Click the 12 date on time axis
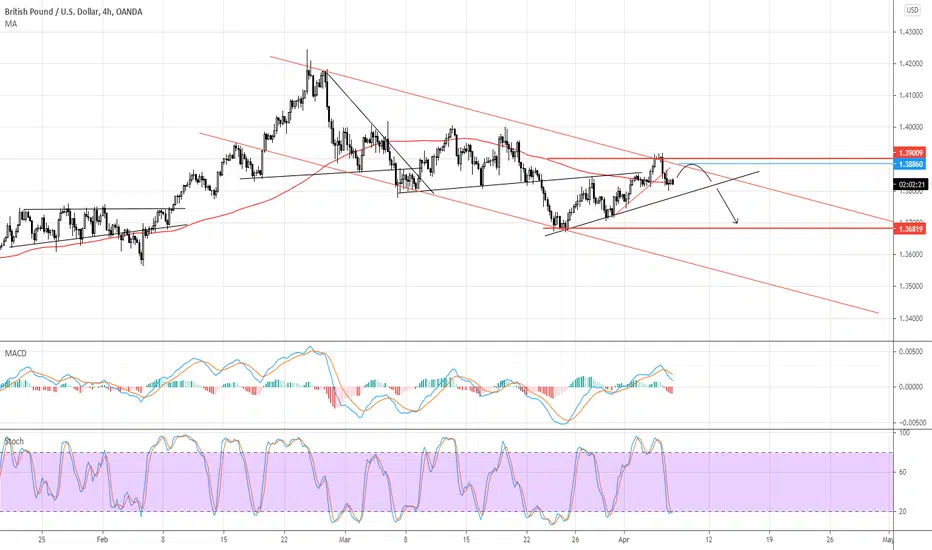This screenshot has width=932, height=550. click(x=709, y=540)
